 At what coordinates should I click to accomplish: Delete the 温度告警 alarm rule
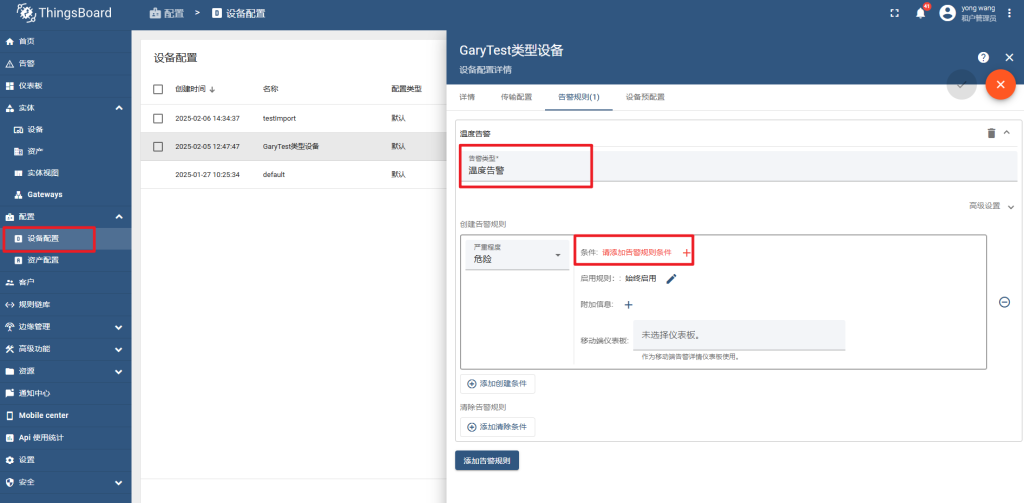(991, 133)
